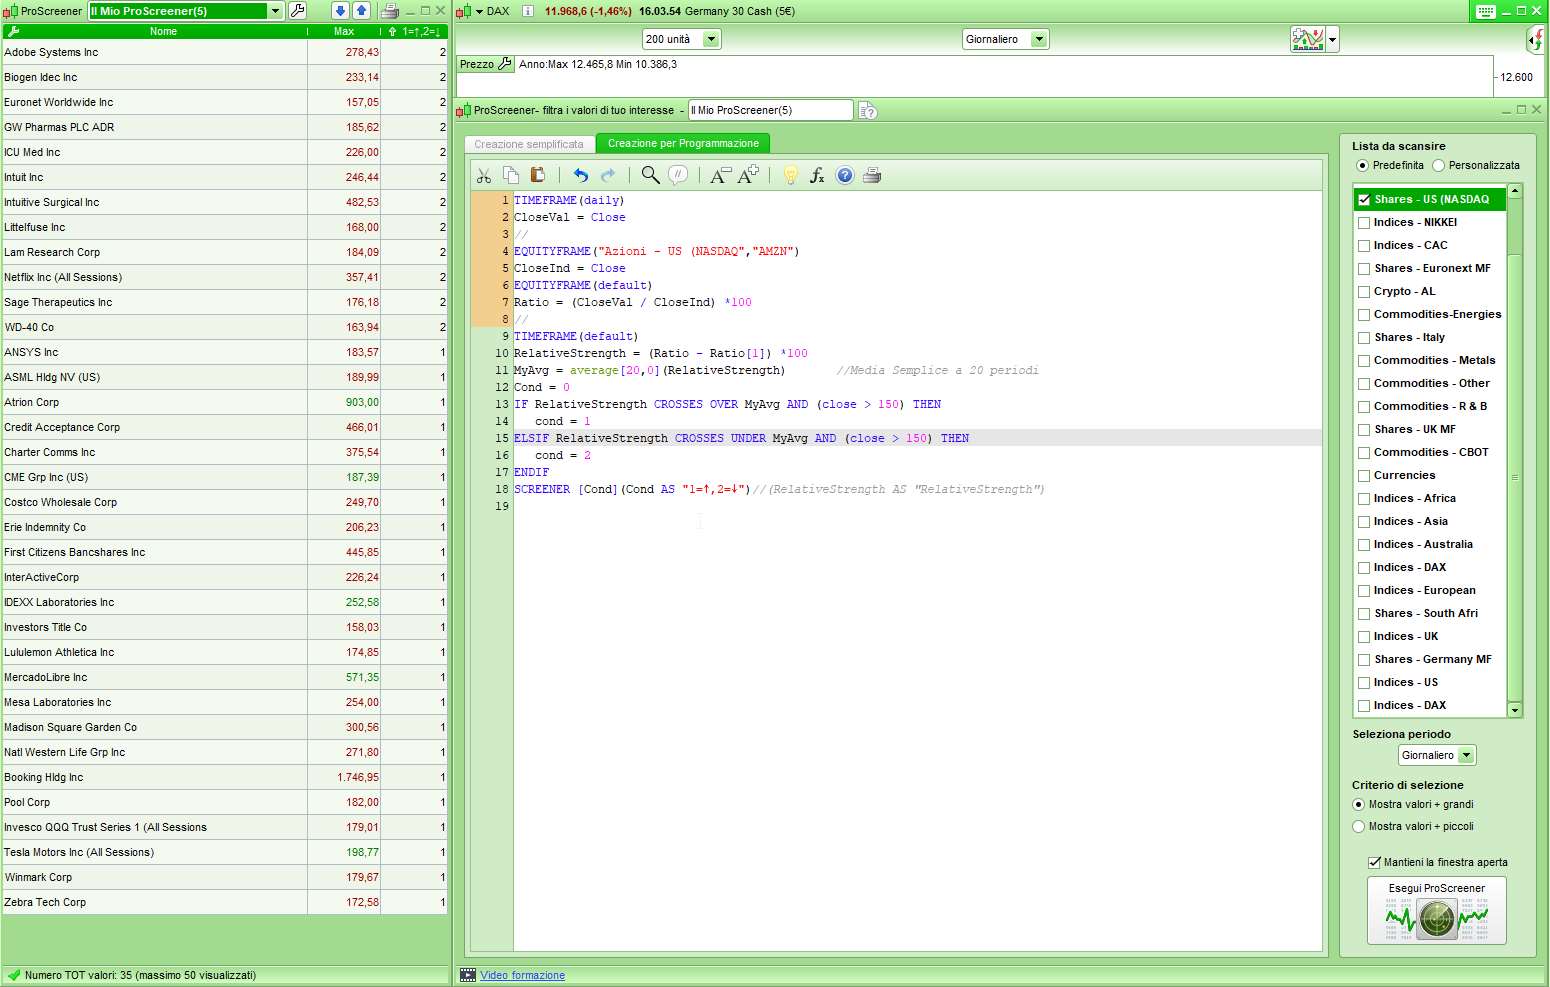Viewport: 1550px width, 987px height.
Task: Open the Il Mio ProScreener(5) dropdown
Action: click(275, 11)
